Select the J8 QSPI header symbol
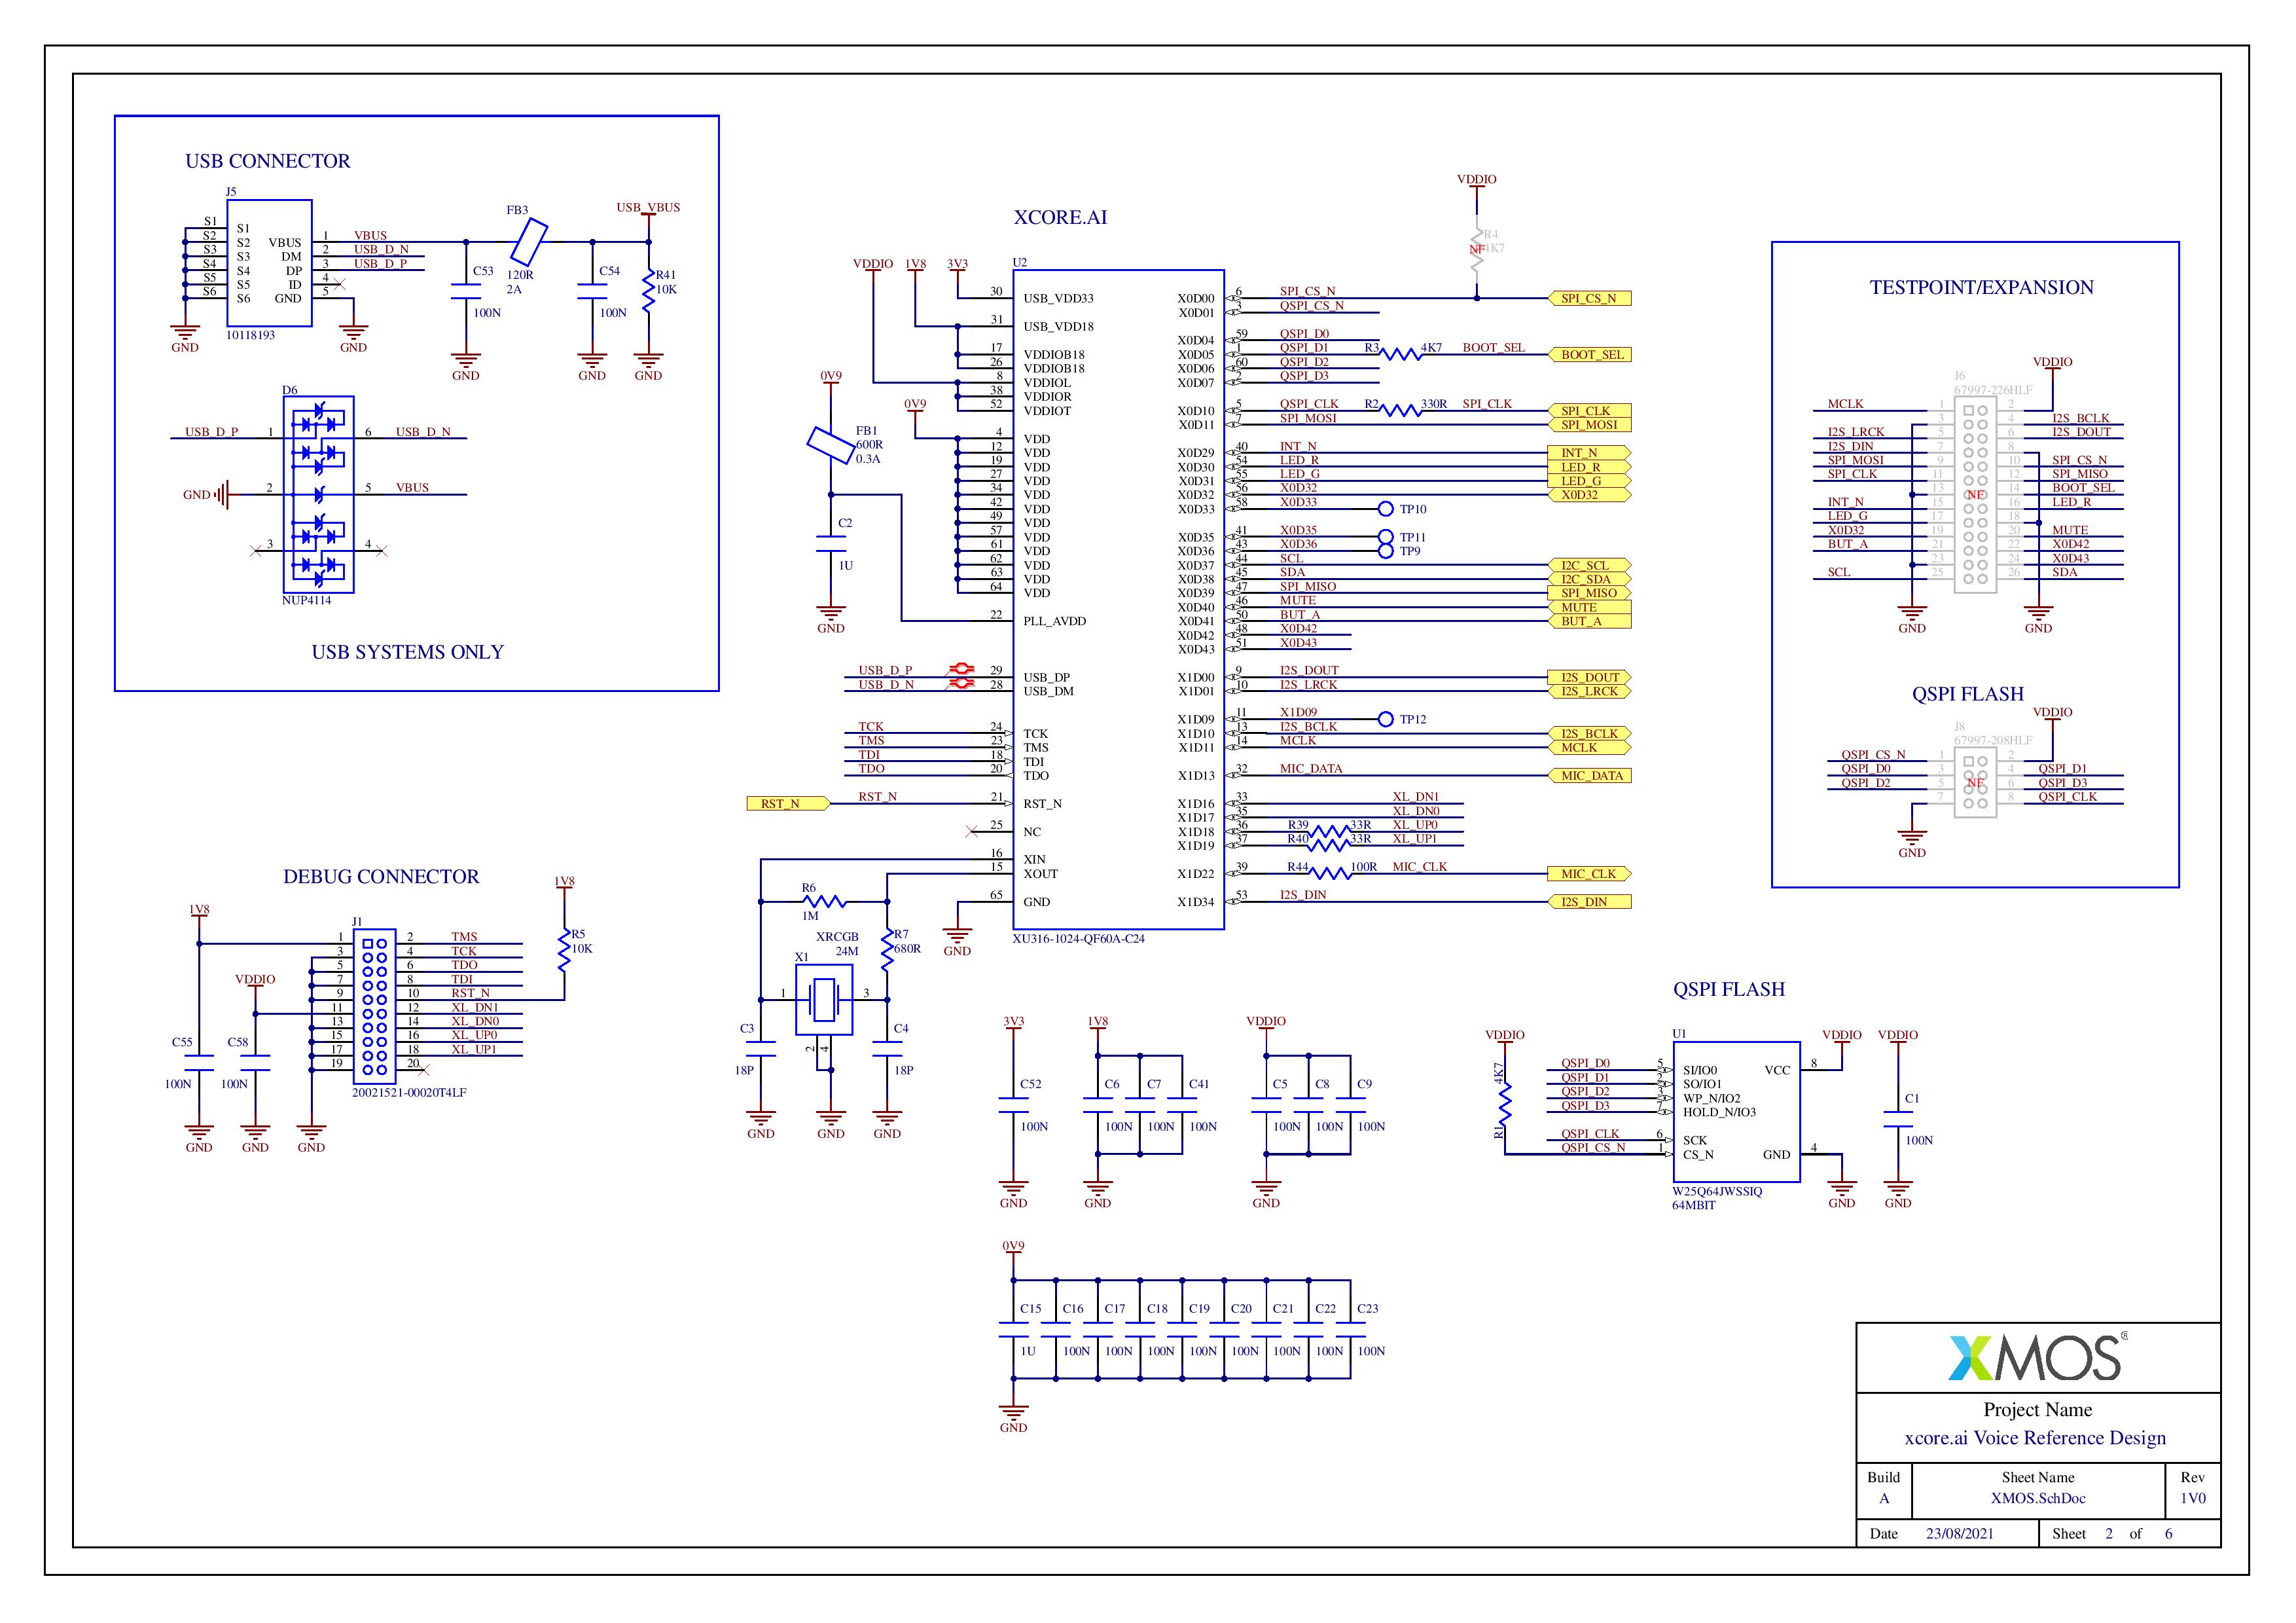This screenshot has width=2296, height=1623. (x=1975, y=782)
